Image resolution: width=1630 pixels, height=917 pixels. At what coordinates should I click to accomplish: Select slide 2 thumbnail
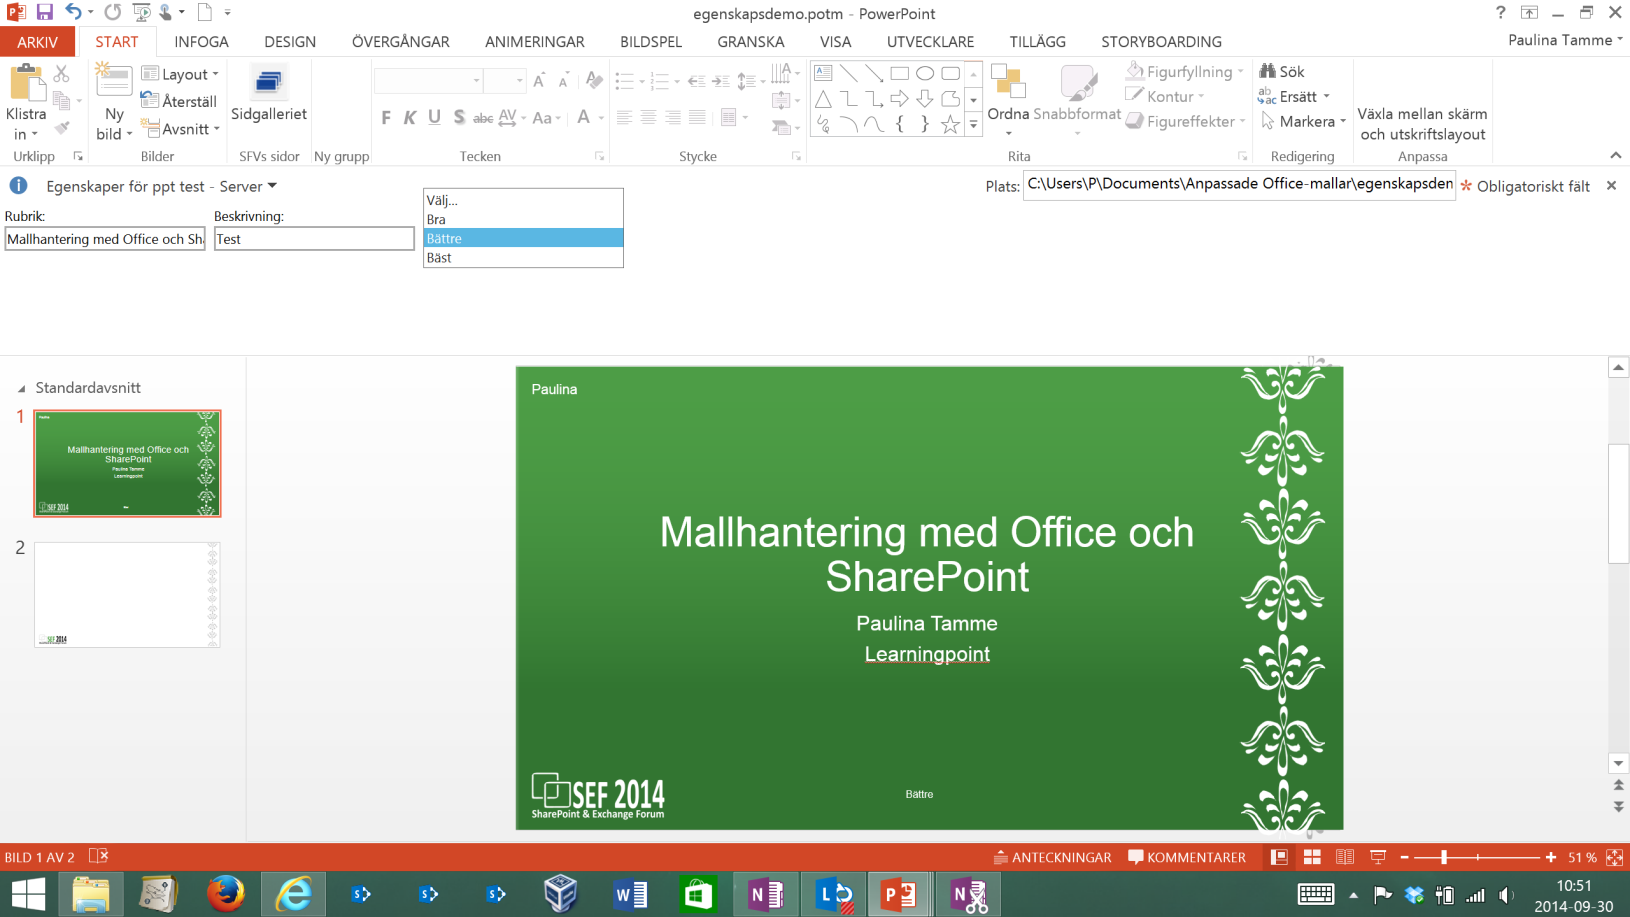(127, 595)
